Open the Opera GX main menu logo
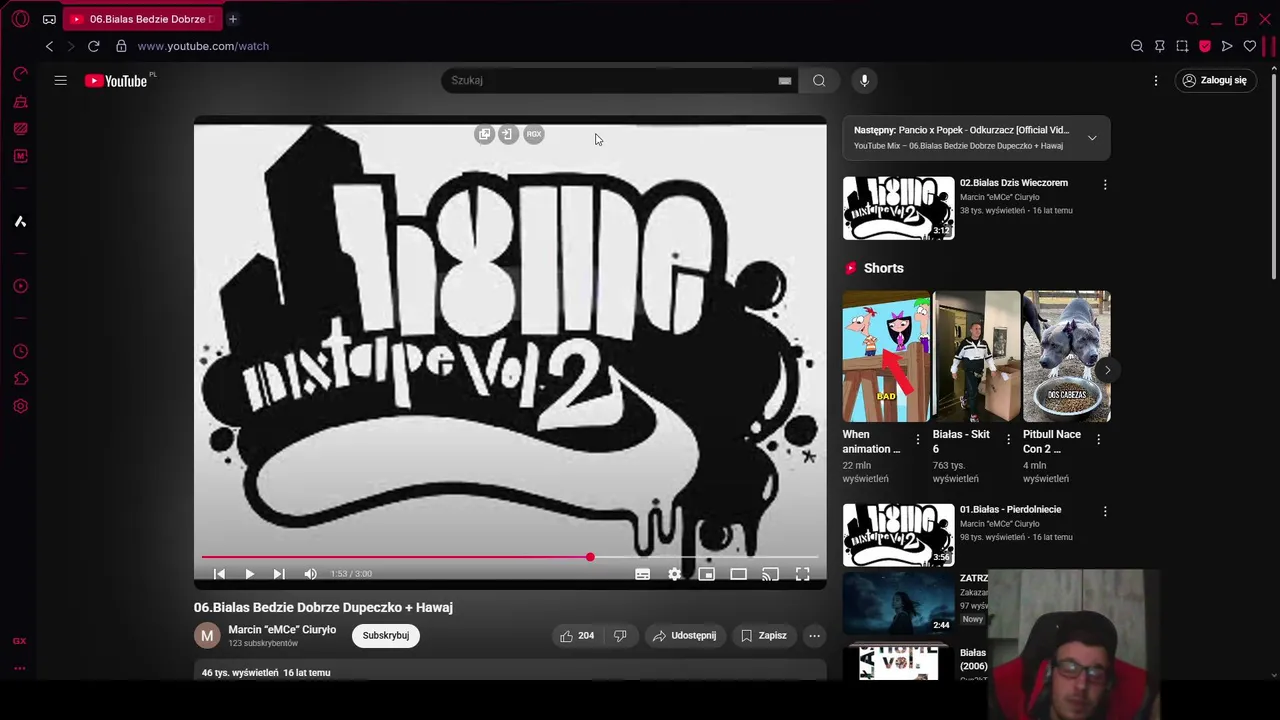1280x720 pixels. coord(20,19)
